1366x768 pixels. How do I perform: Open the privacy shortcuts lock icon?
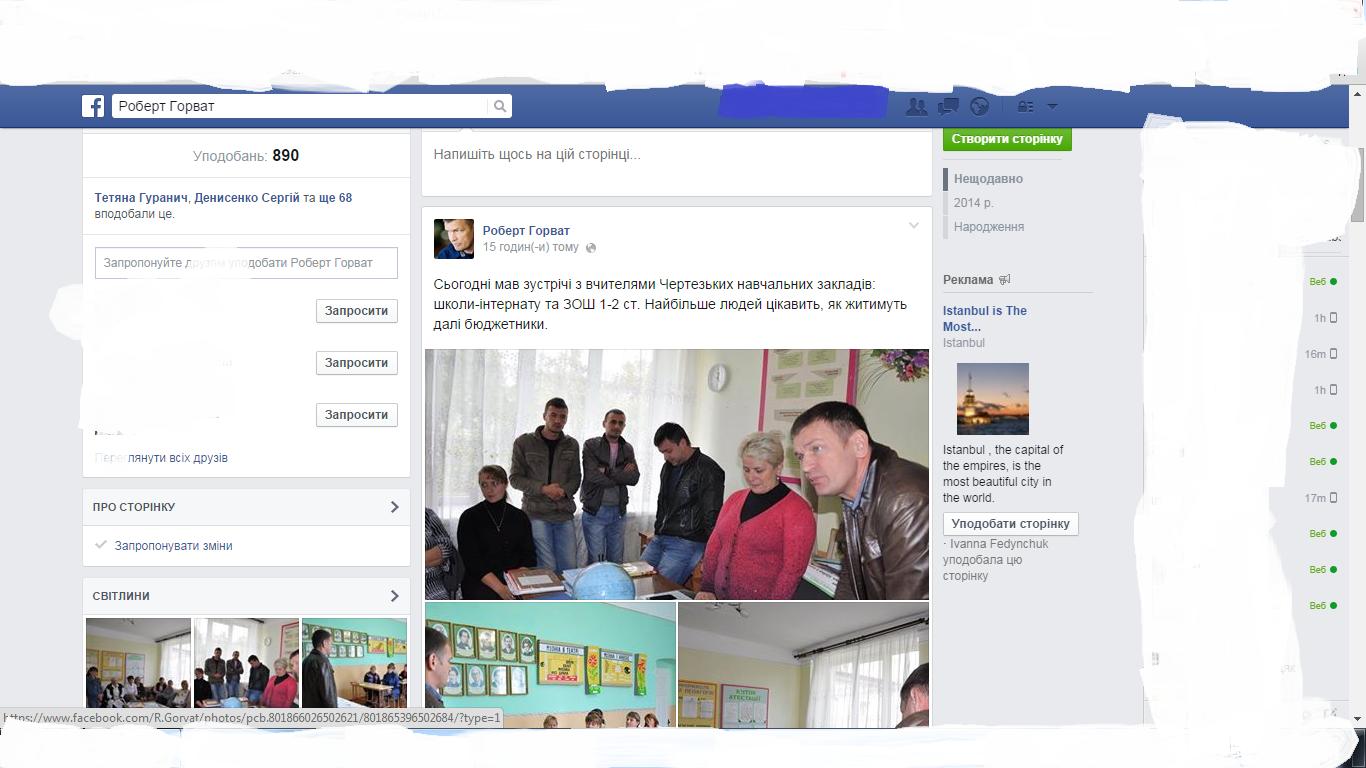click(1025, 106)
